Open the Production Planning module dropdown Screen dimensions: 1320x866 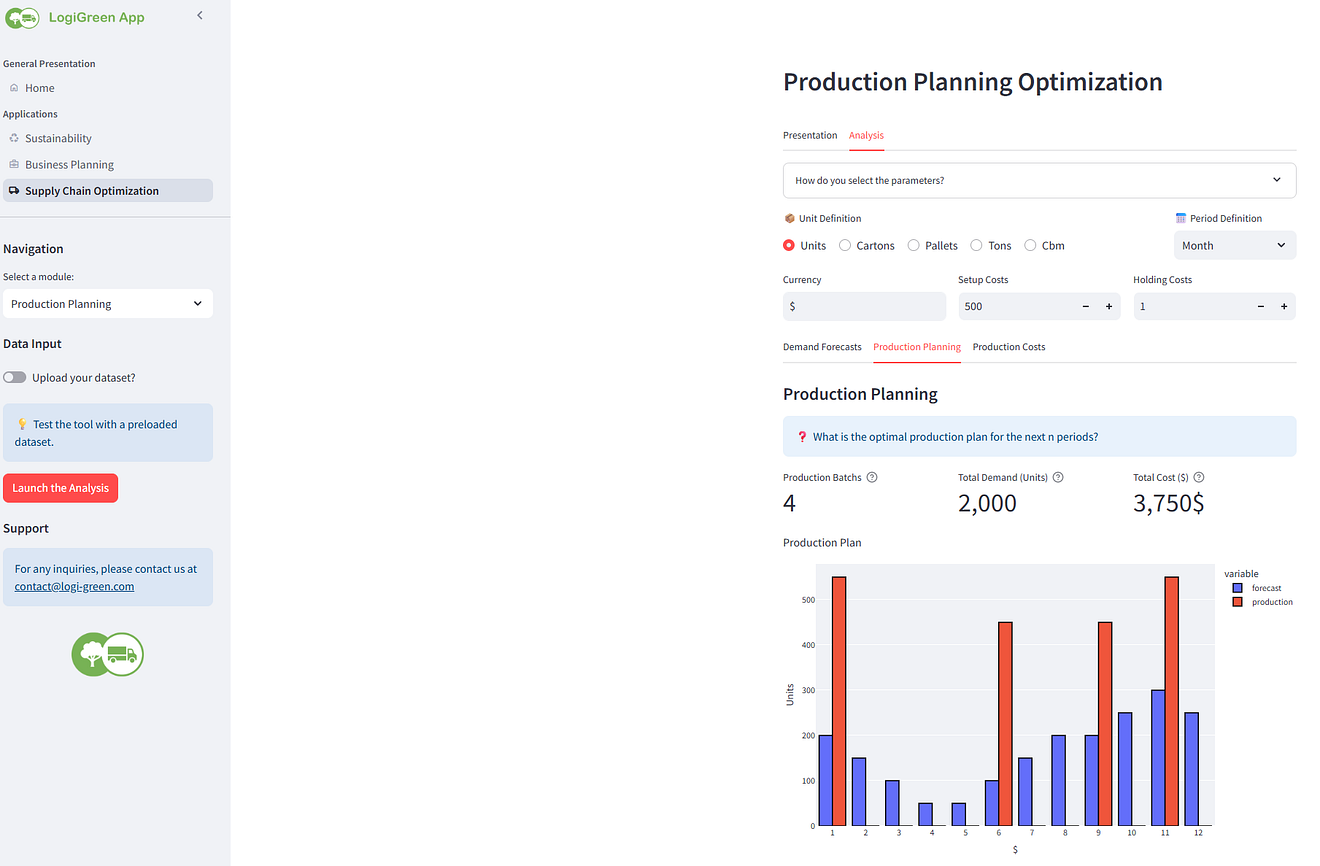coord(107,304)
